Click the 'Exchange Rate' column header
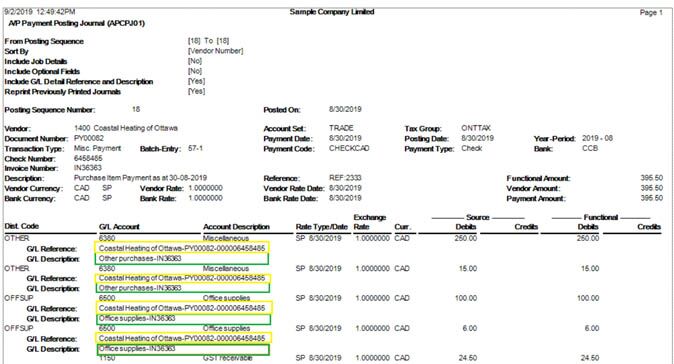 coord(370,222)
